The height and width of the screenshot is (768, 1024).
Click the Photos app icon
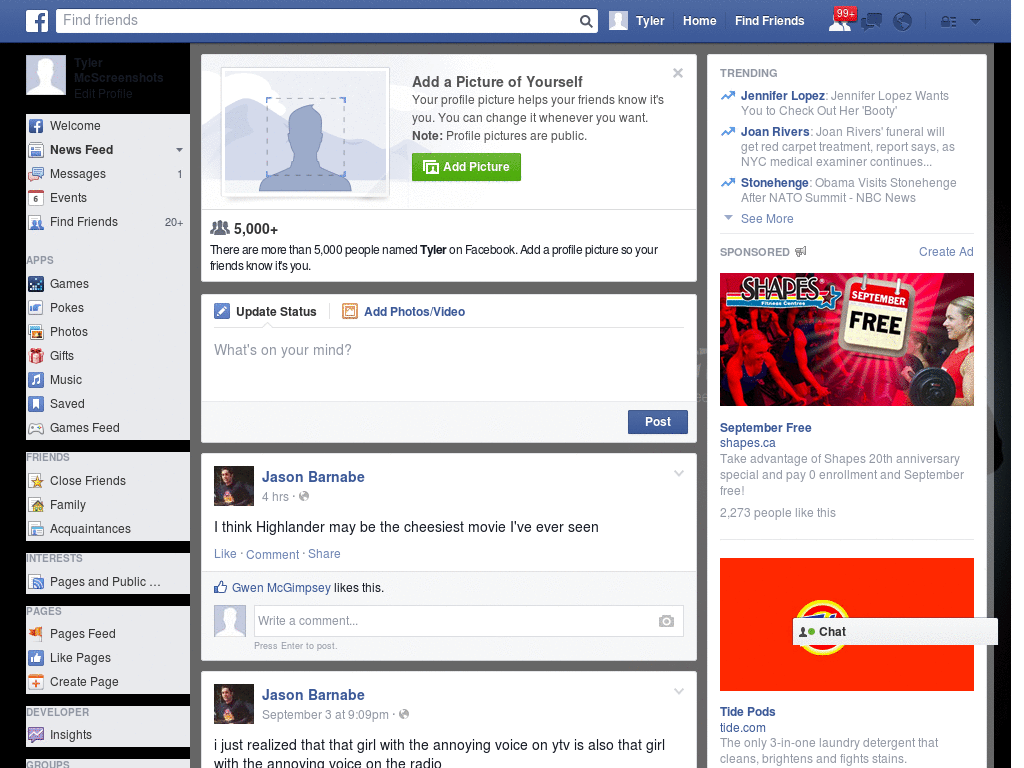(x=37, y=332)
